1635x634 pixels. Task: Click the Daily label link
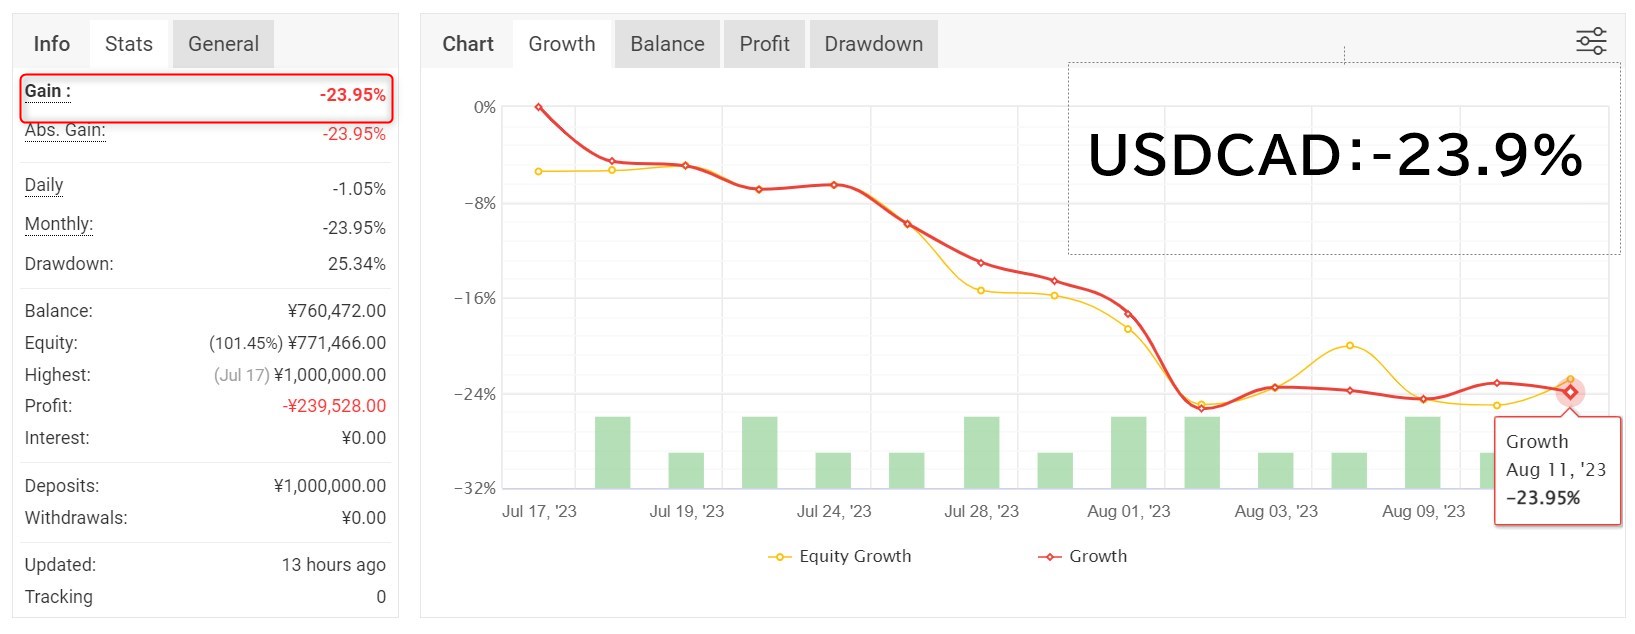(44, 185)
